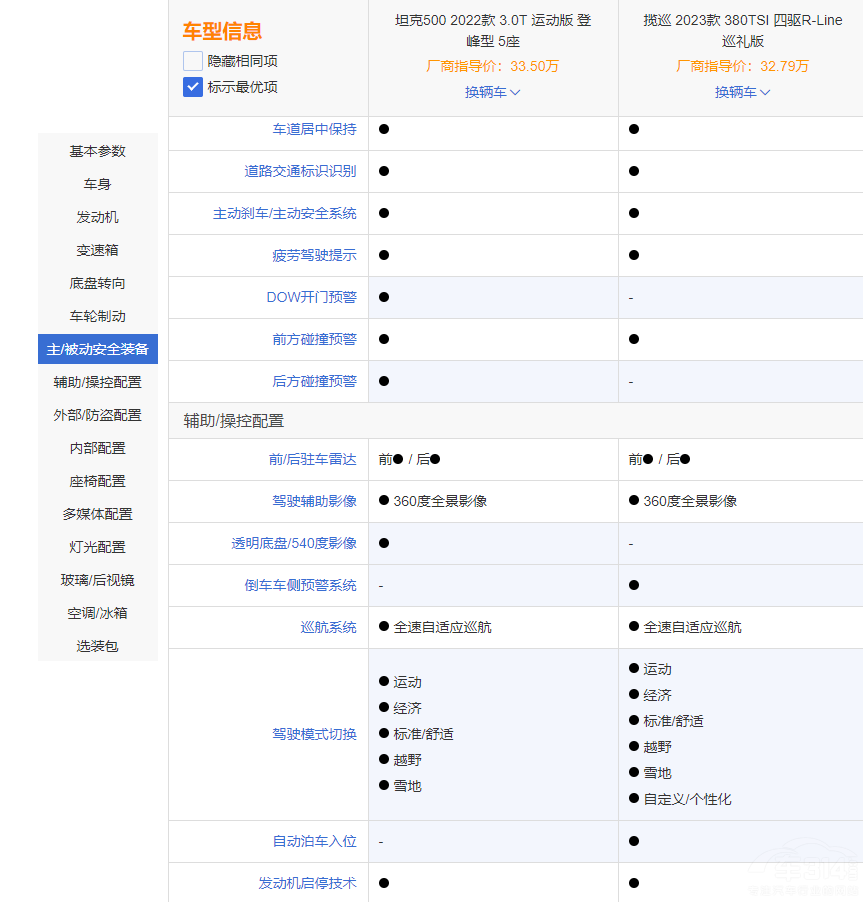Open the 换辆车 dropdown under 揽巡
863x902 pixels.
point(742,91)
